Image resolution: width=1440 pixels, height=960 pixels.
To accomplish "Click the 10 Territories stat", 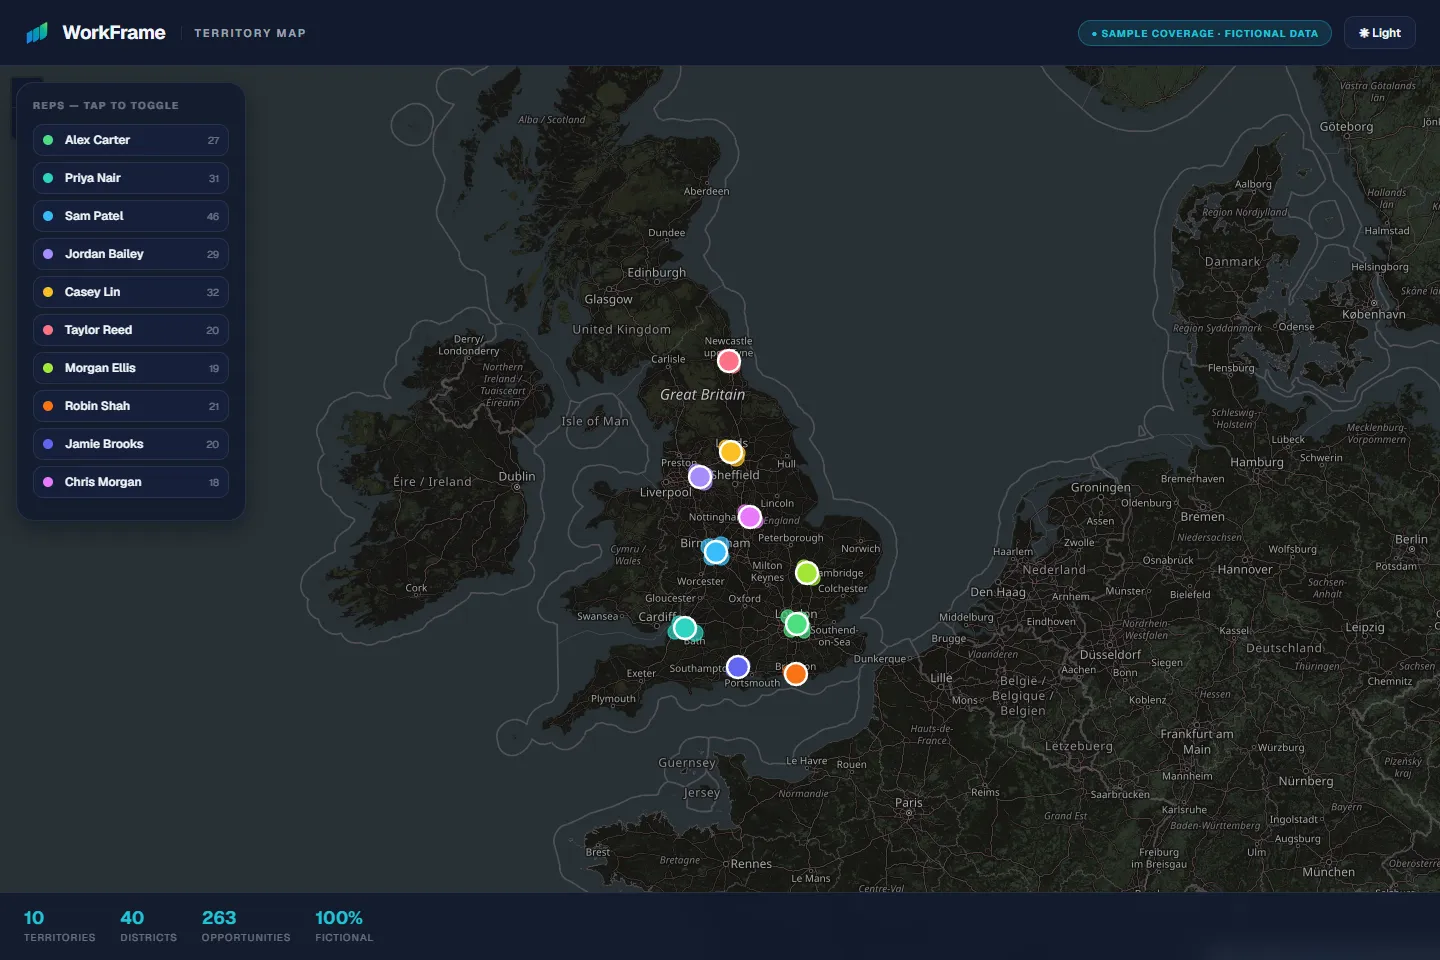I will [60, 926].
